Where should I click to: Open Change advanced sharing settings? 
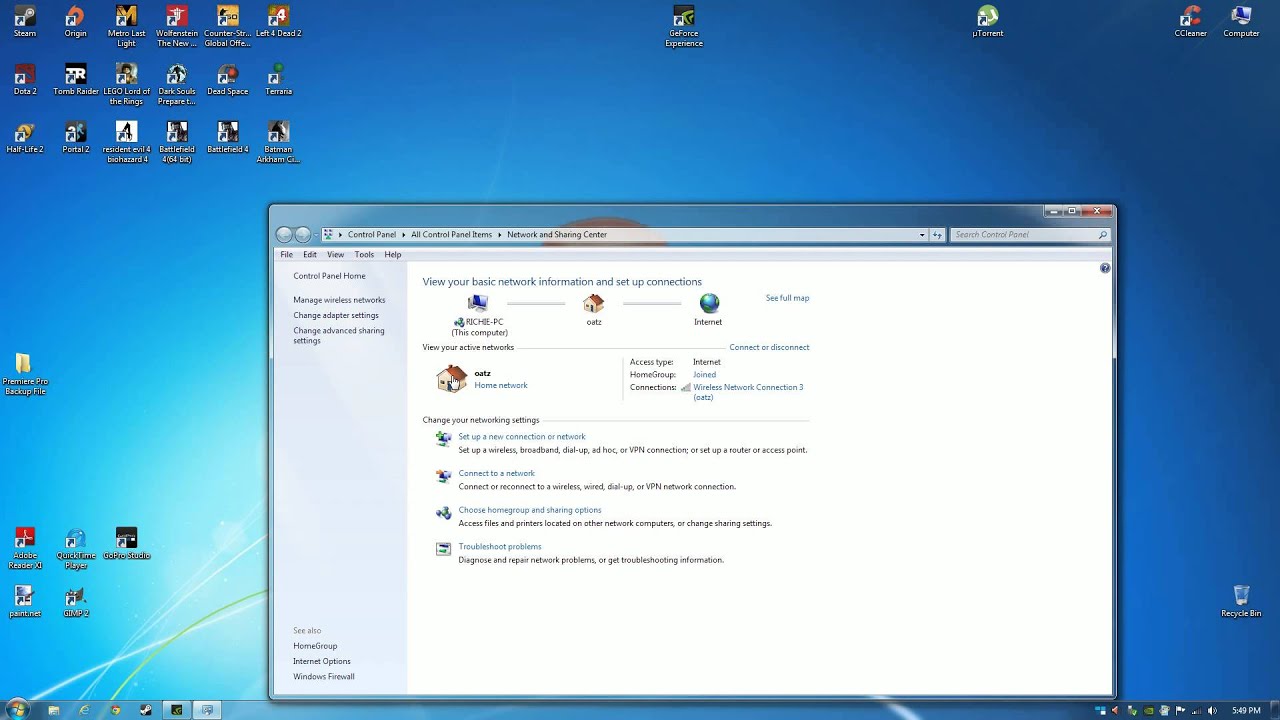tap(339, 336)
